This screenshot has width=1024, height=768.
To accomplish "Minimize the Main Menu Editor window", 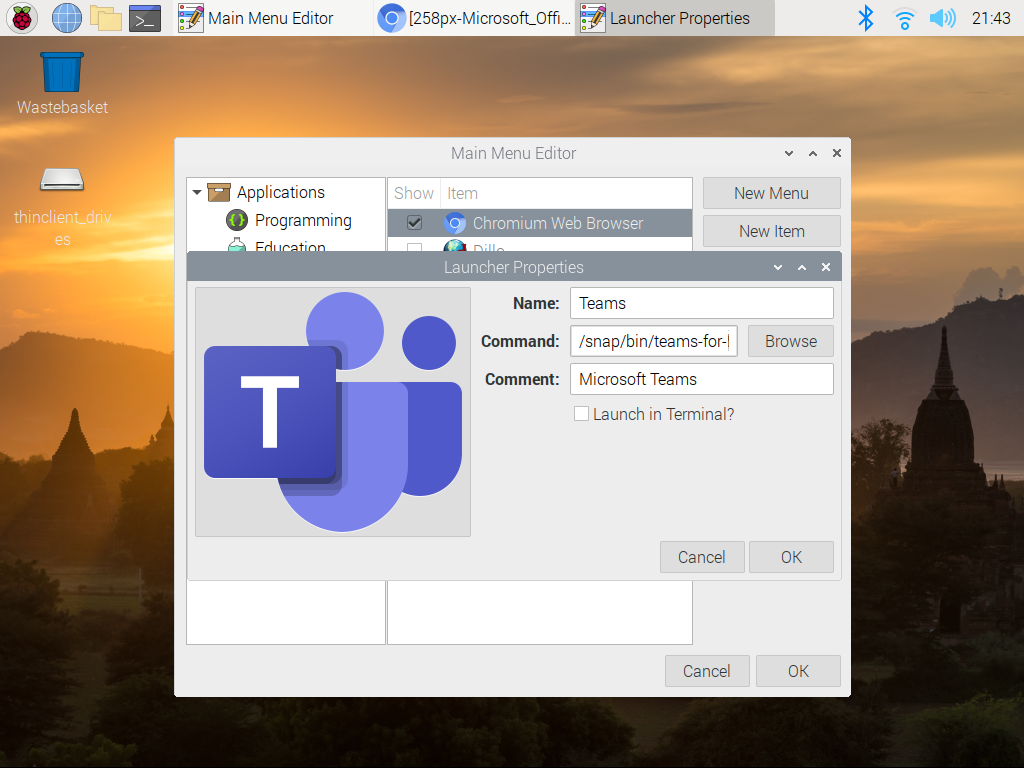I will [789, 153].
